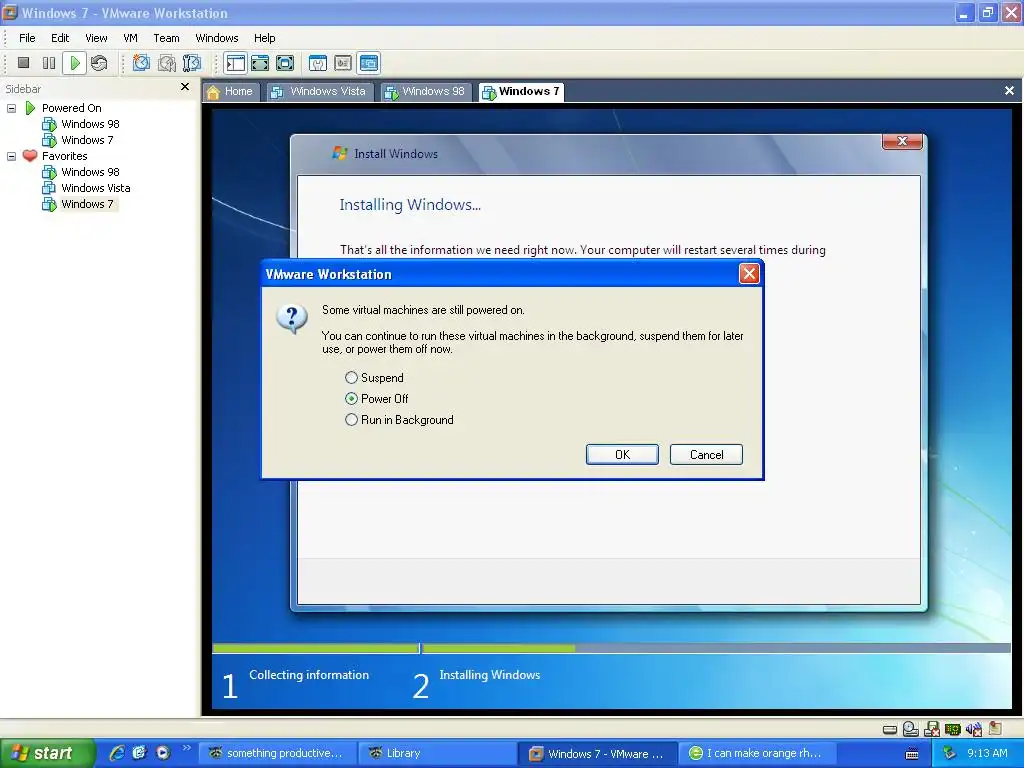Image resolution: width=1024 pixels, height=768 pixels.
Task: Click the floppy drive status icon
Action: [932, 729]
